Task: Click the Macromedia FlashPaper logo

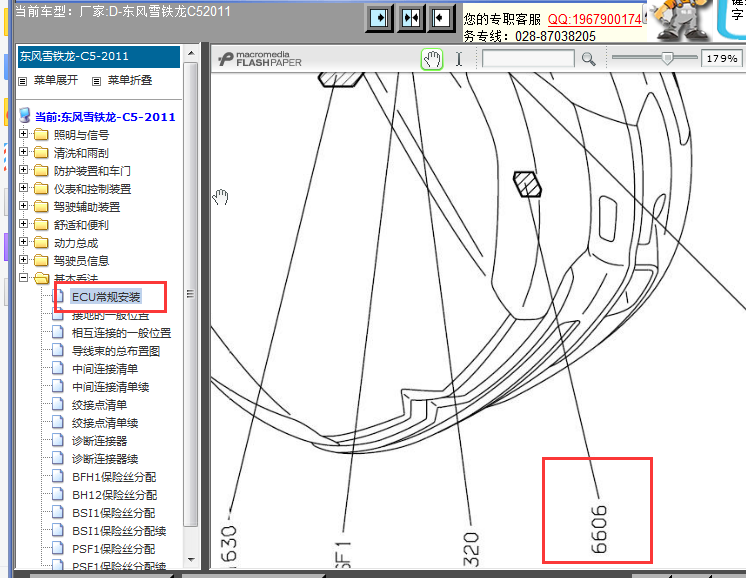Action: point(260,59)
